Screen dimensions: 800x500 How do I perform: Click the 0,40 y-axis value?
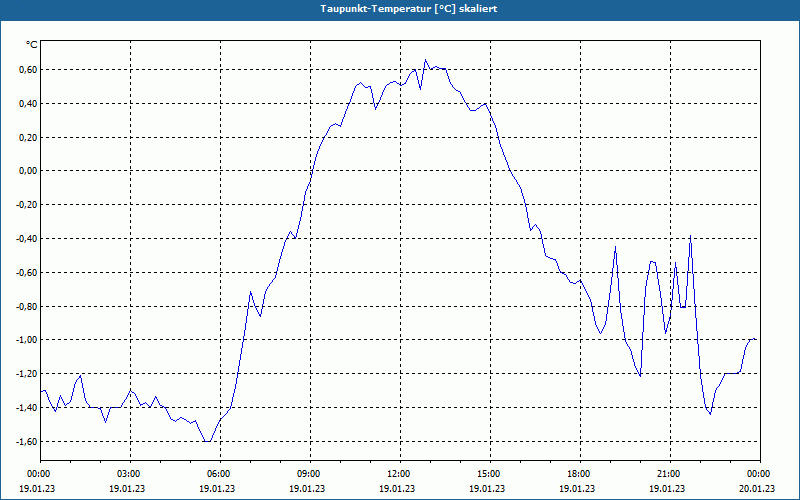[28, 104]
